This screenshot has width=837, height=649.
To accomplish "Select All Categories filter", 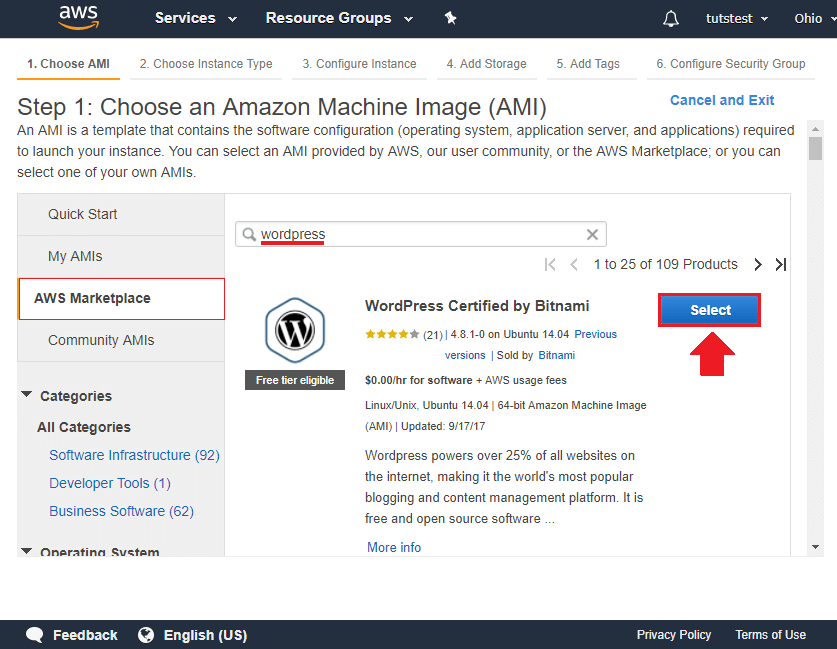I will 84,428.
